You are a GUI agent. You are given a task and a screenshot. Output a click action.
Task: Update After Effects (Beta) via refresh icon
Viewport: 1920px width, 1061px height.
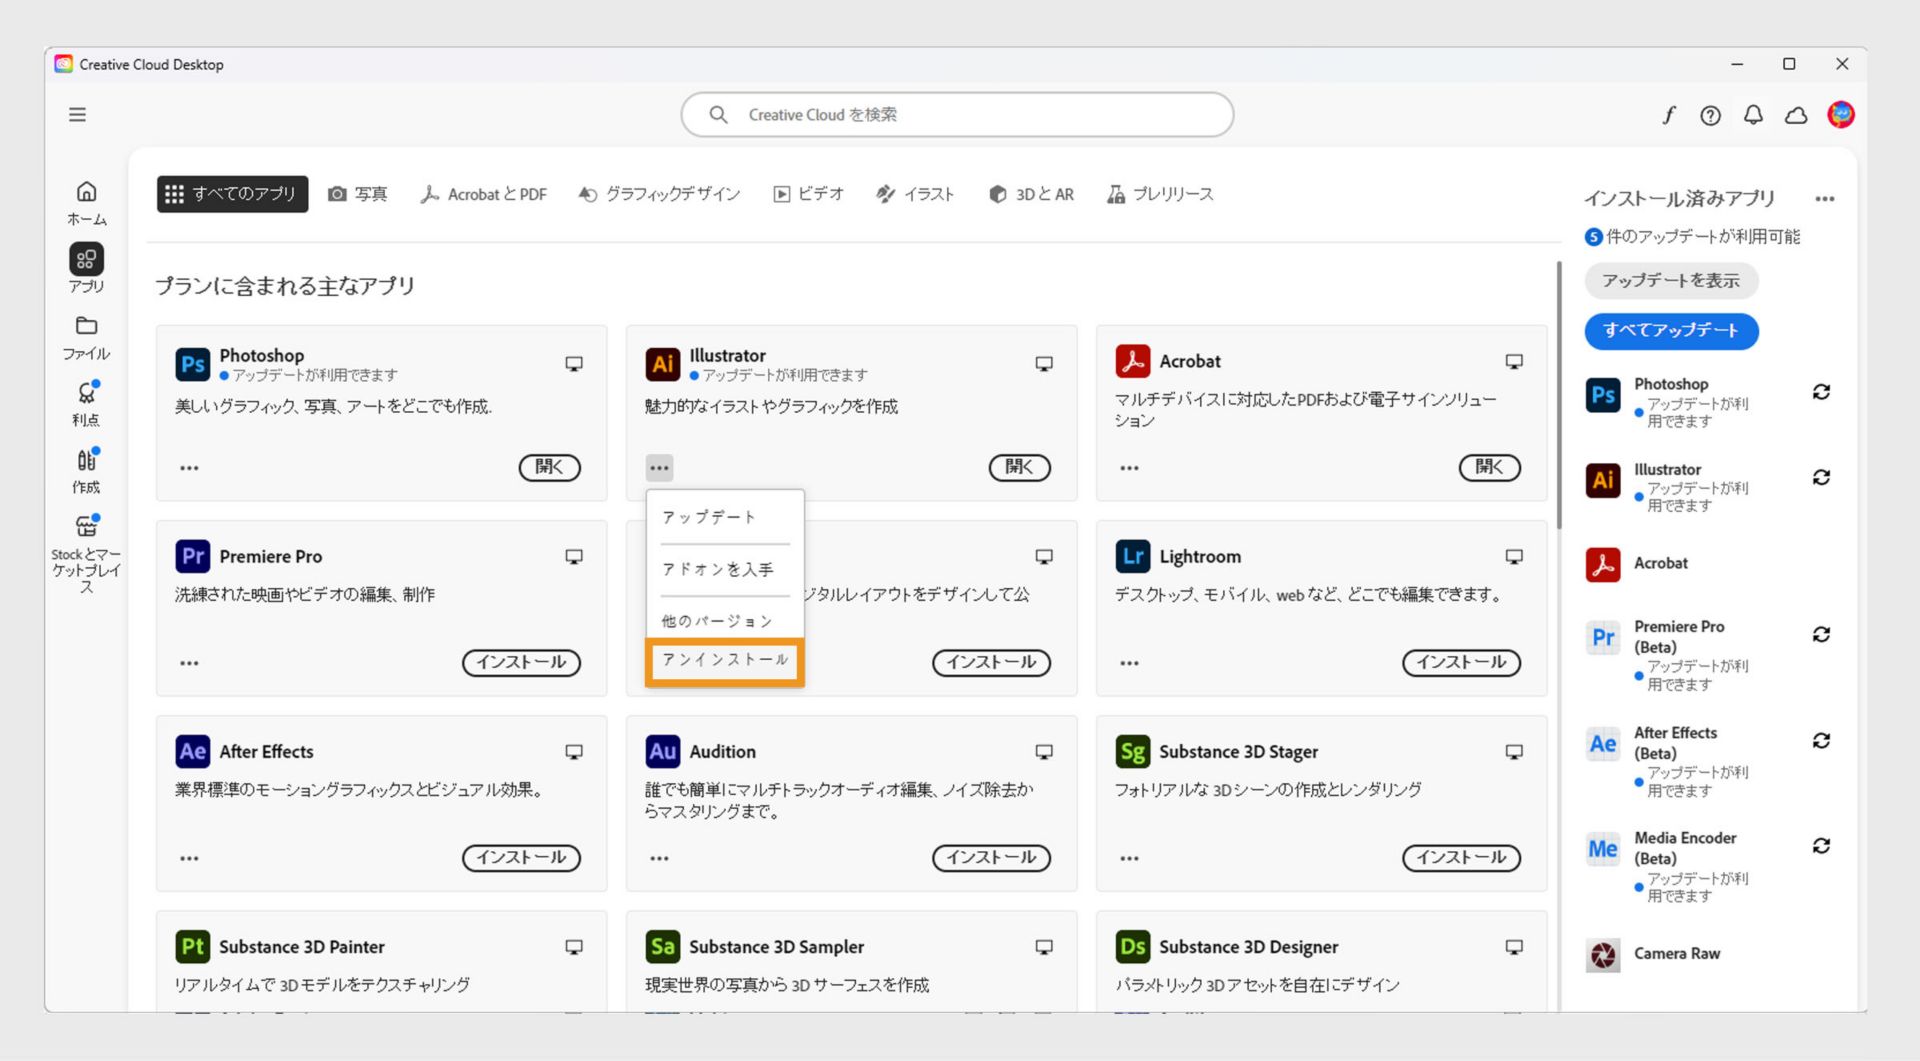tap(1821, 740)
